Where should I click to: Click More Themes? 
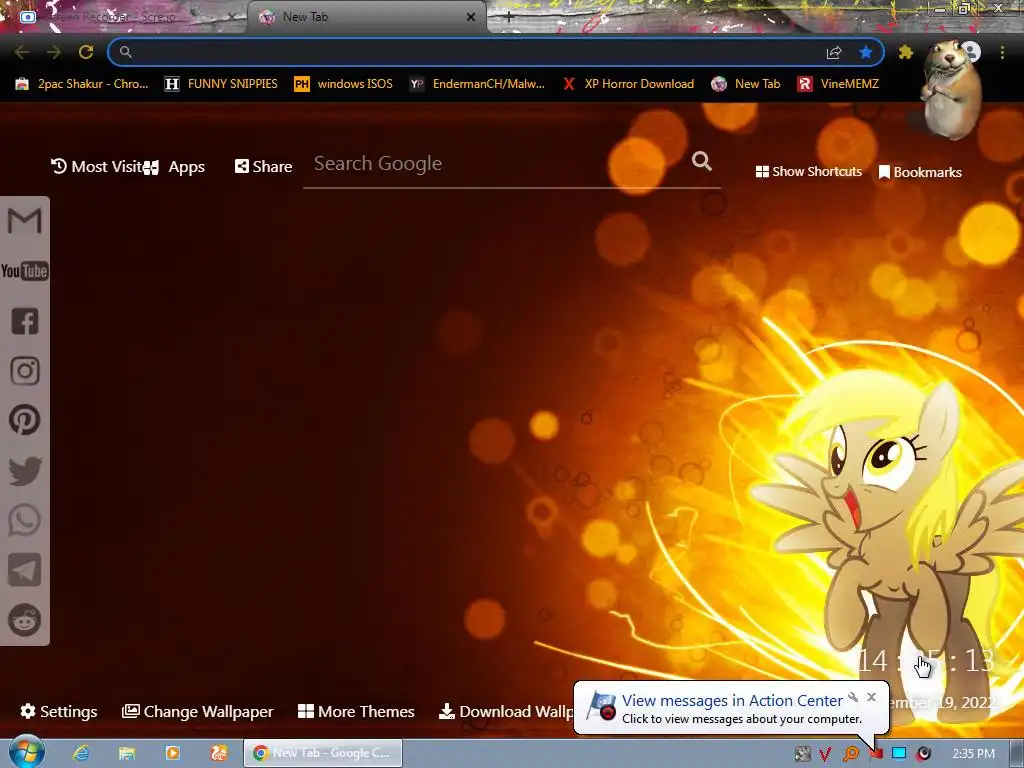pyautogui.click(x=356, y=711)
